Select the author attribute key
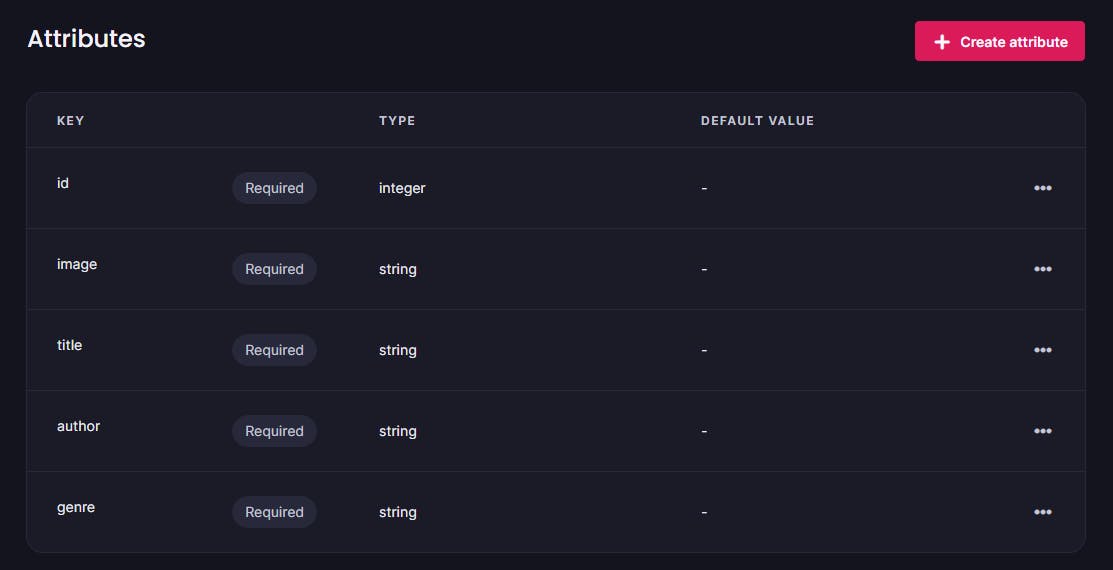The height and width of the screenshot is (570, 1113). click(x=79, y=427)
